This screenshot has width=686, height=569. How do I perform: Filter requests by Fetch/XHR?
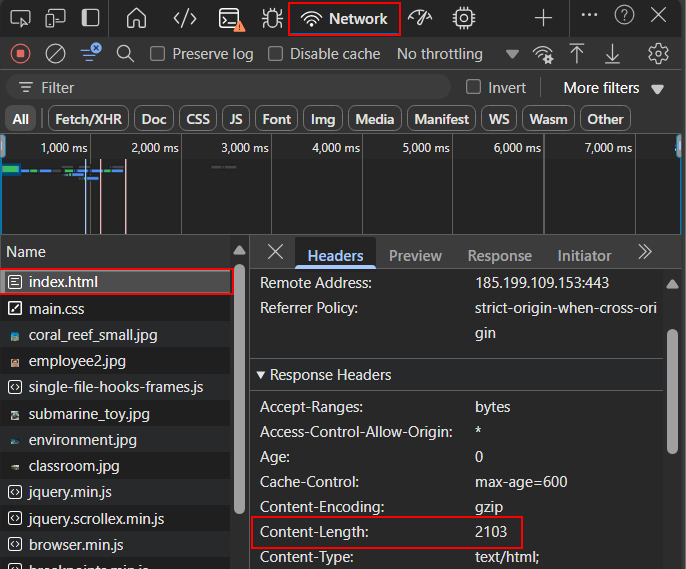88,119
